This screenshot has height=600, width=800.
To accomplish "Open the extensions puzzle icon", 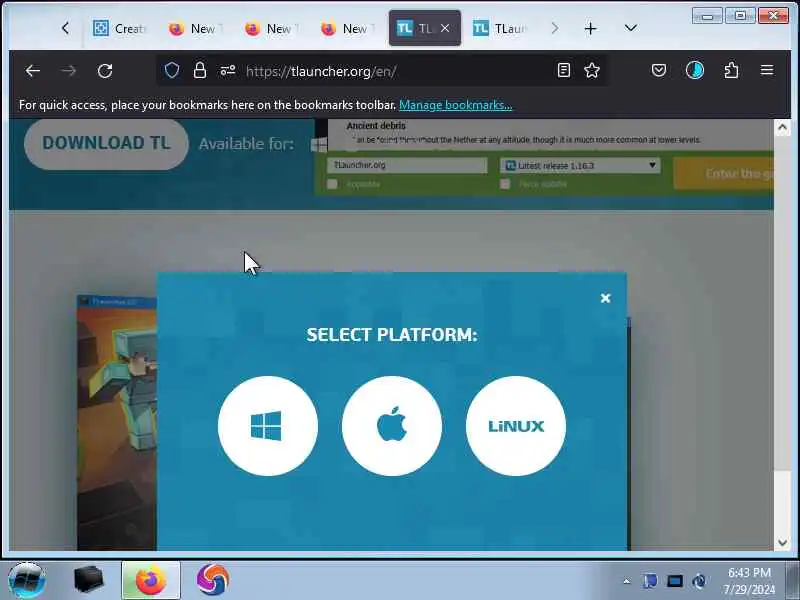I will pos(731,70).
